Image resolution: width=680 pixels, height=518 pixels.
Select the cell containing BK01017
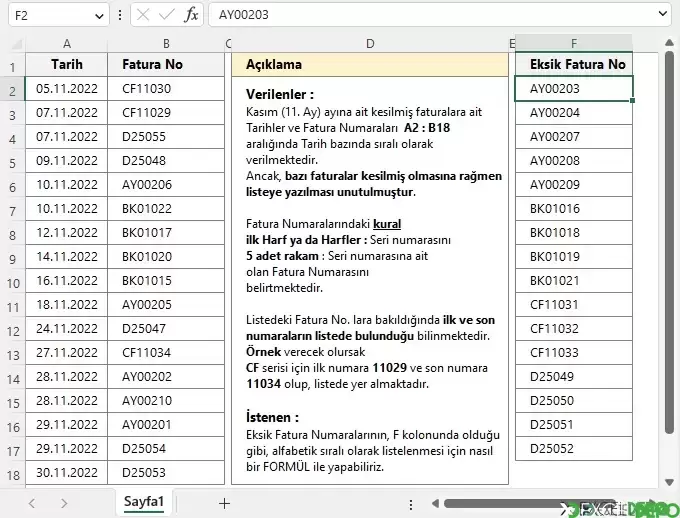click(166, 233)
